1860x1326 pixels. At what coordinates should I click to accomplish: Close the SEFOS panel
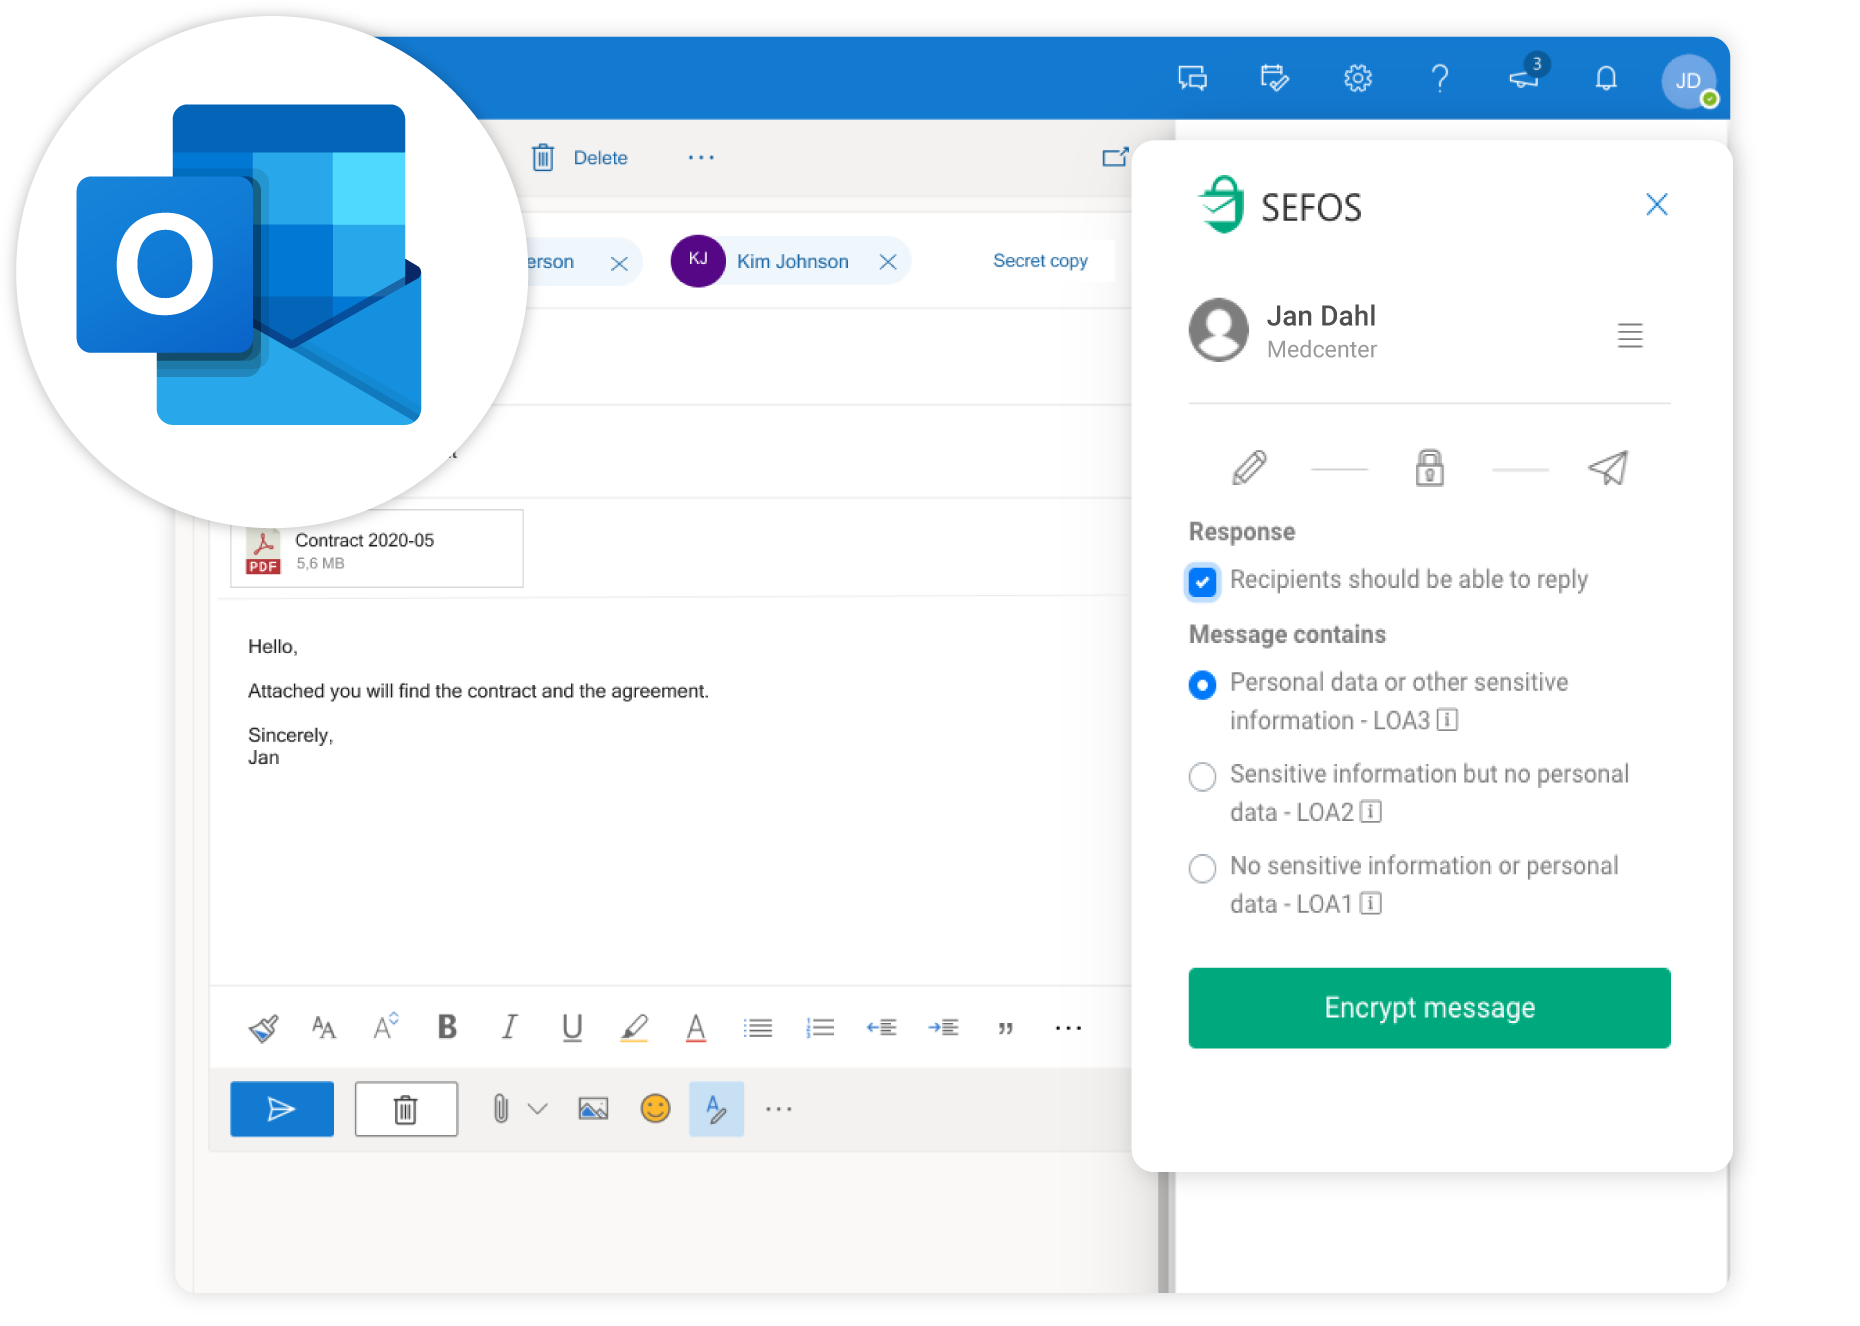pos(1657,205)
